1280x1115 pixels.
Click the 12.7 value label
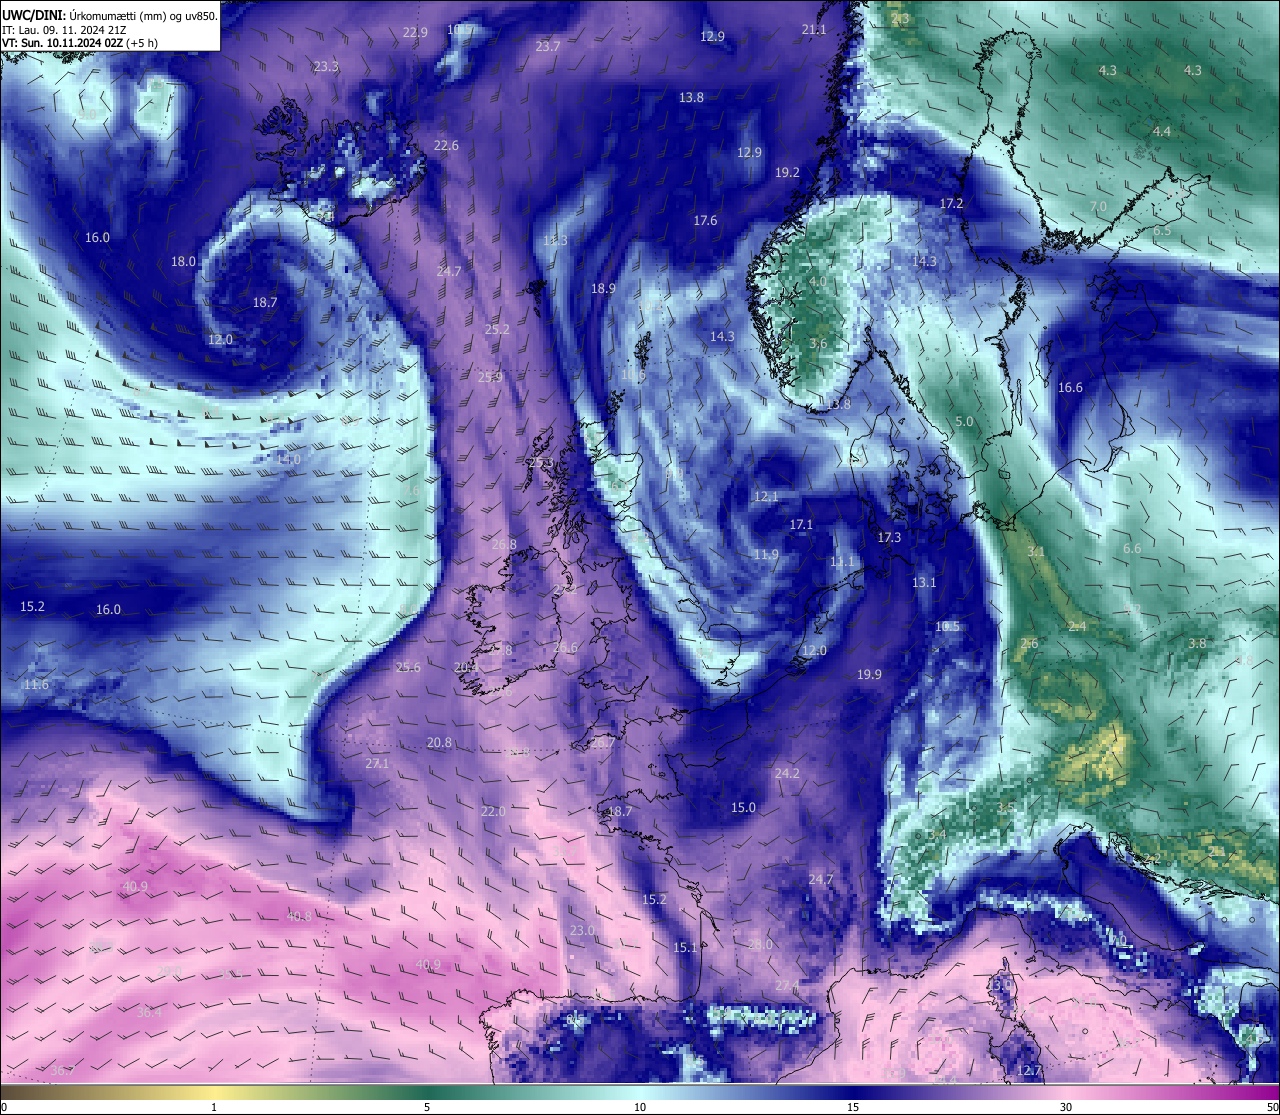pyautogui.click(x=1029, y=1071)
